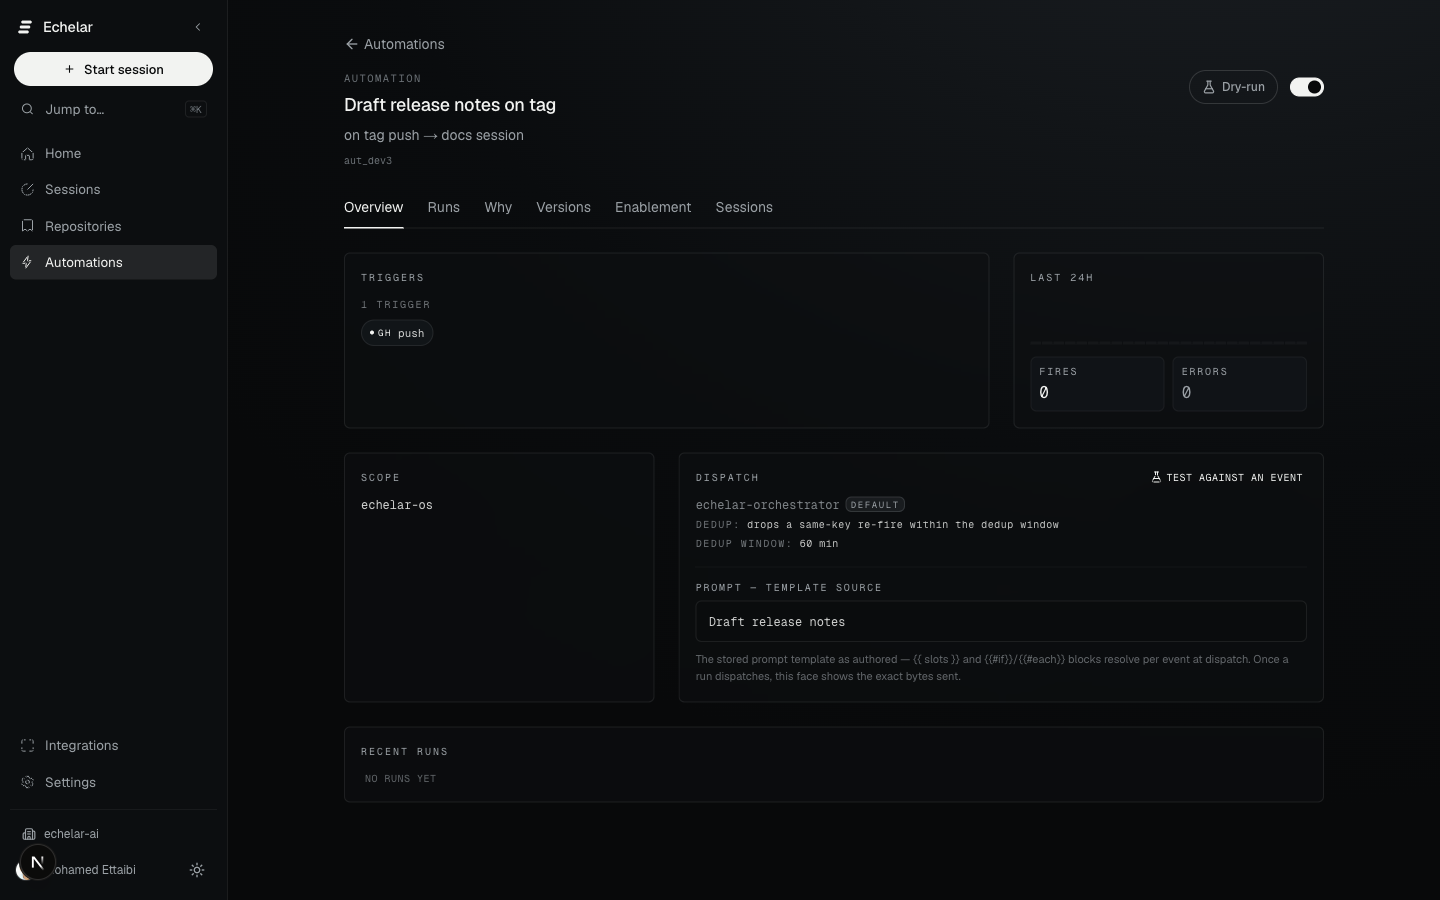The image size is (1440, 900).
Task: Select the Overview tab
Action: [374, 207]
